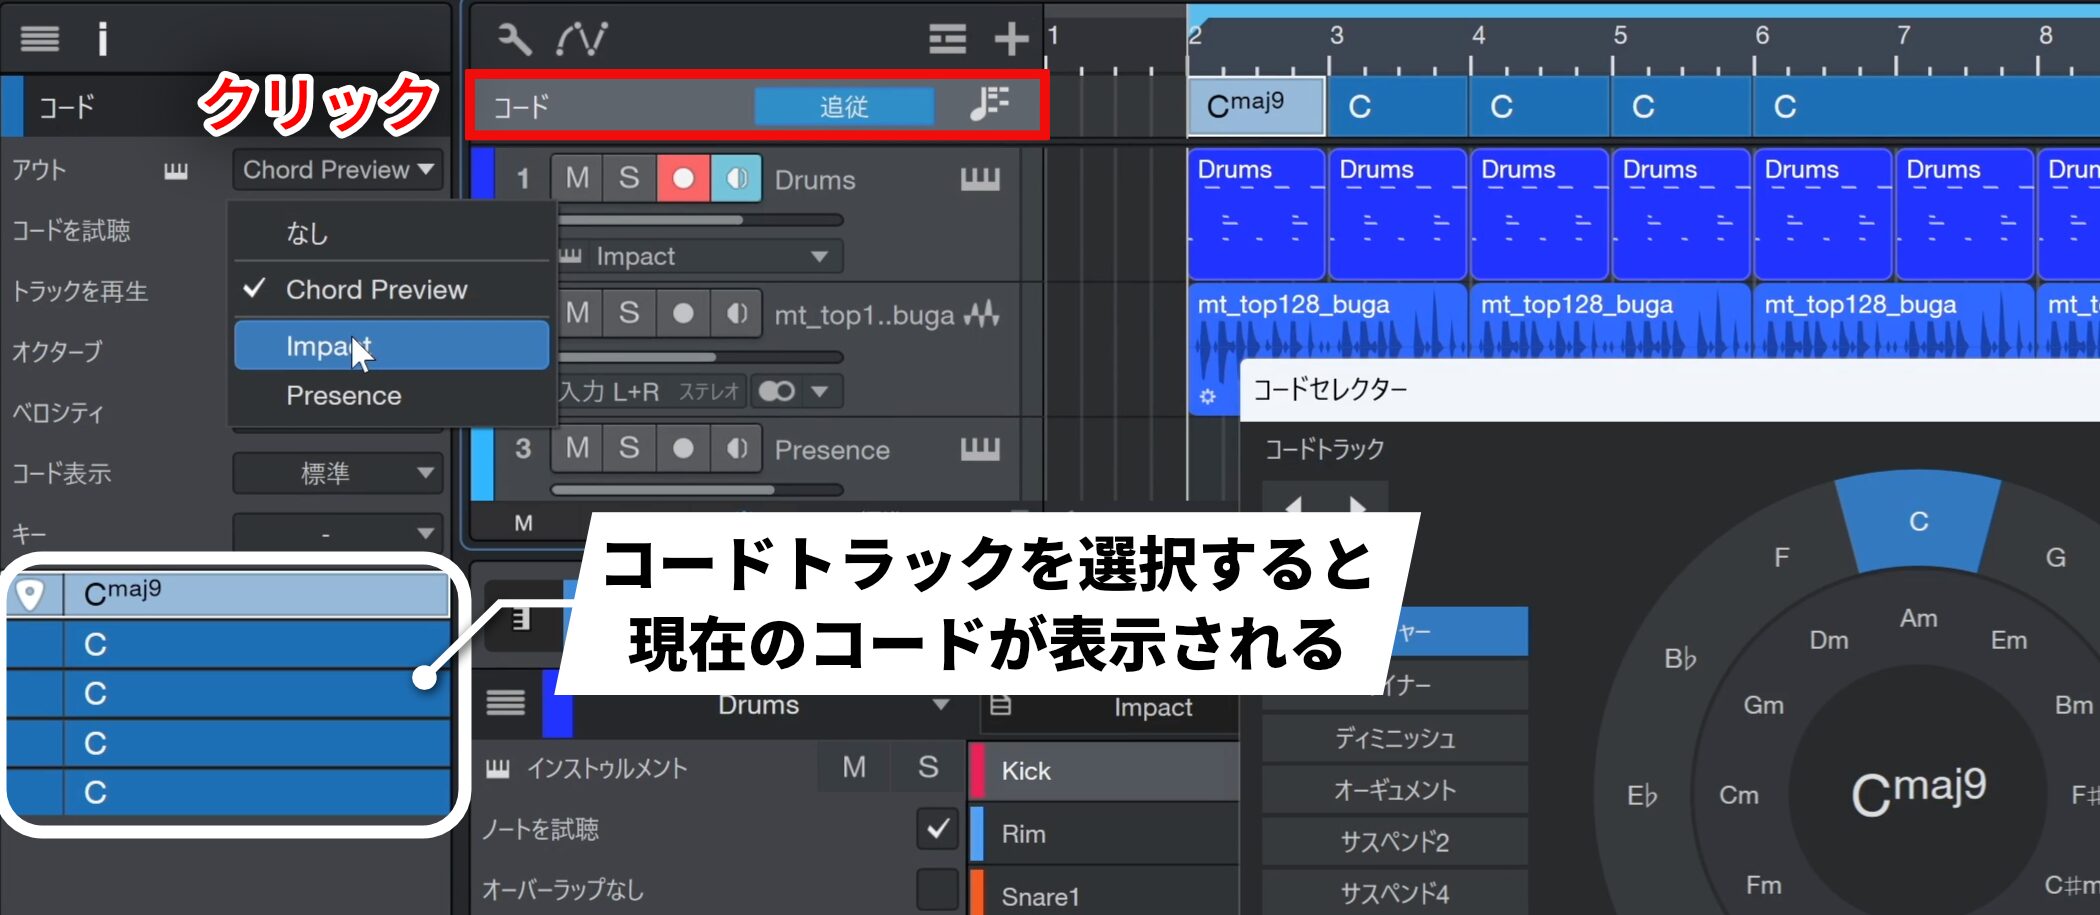The width and height of the screenshot is (2100, 915).
Task: Expand the コード表示 標準 dropdown
Action: pyautogui.click(x=337, y=473)
